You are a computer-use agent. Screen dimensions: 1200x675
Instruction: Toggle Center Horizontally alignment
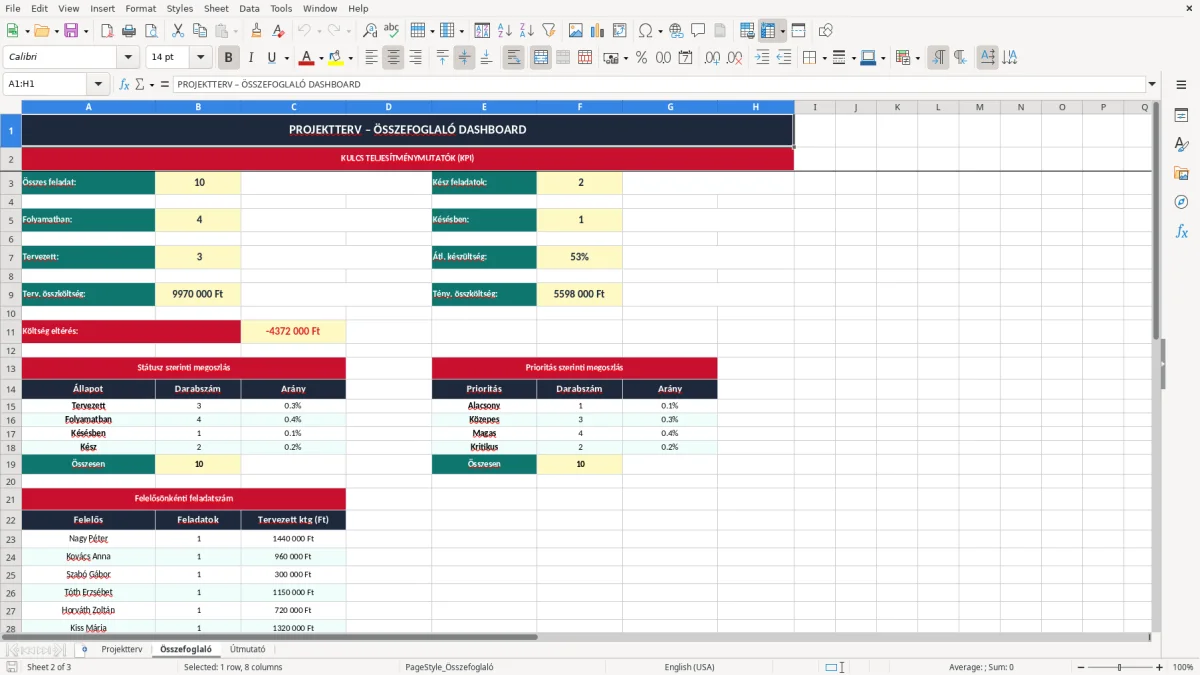pos(393,58)
